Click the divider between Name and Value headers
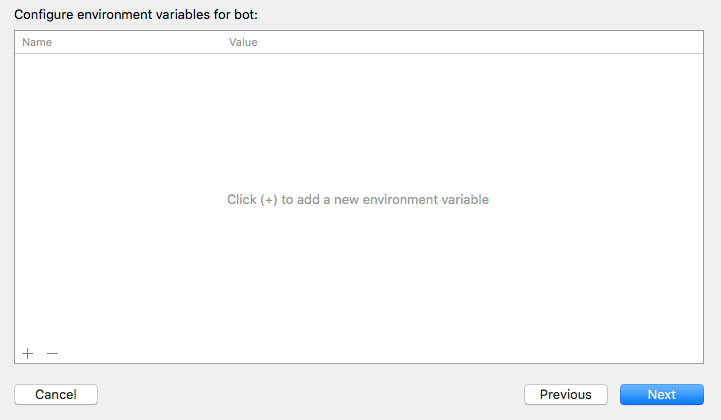This screenshot has height=420, width=721. tap(221, 43)
